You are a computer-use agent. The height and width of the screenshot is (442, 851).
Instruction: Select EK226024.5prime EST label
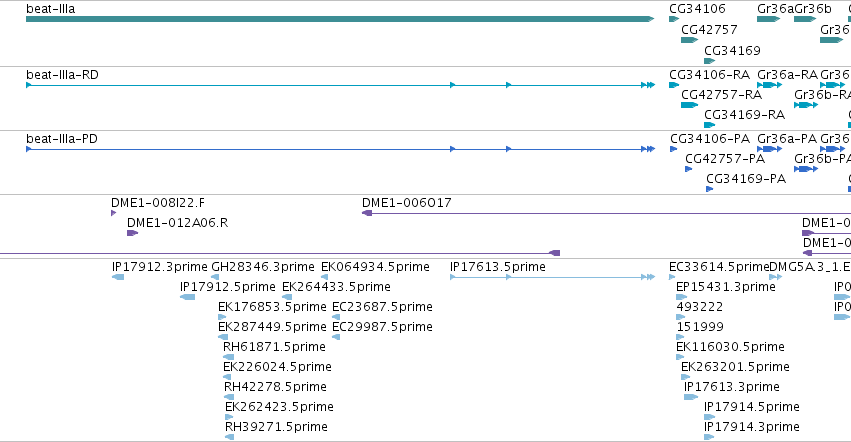coord(277,367)
